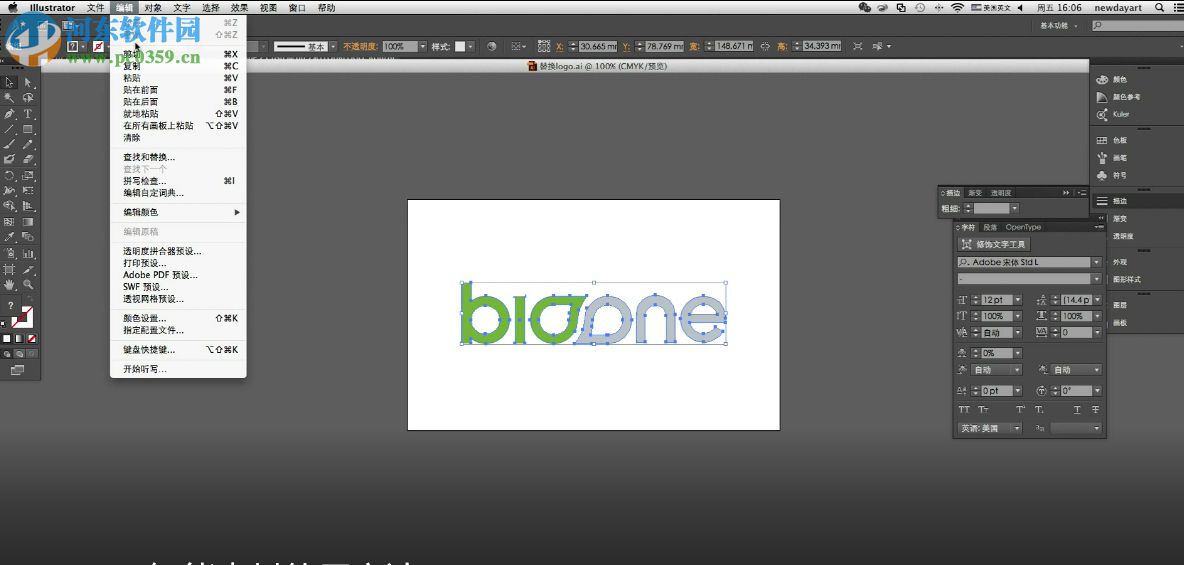Open the 粗细 stroke weight dropdown
Viewport: 1184px width, 565px height.
(1015, 208)
